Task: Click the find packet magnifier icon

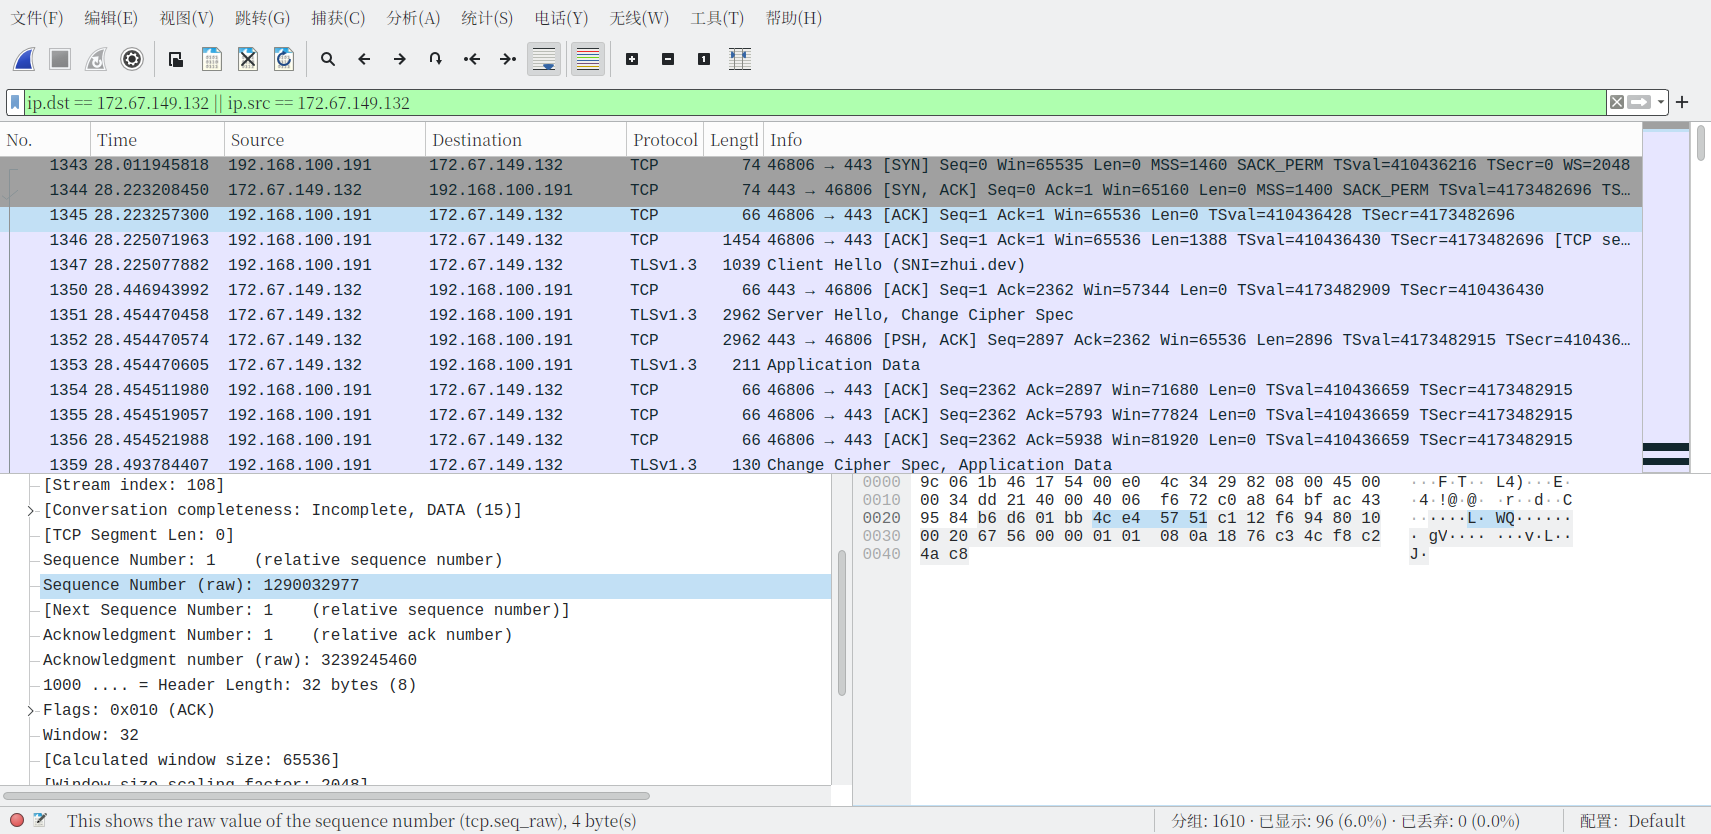Action: coord(328,59)
